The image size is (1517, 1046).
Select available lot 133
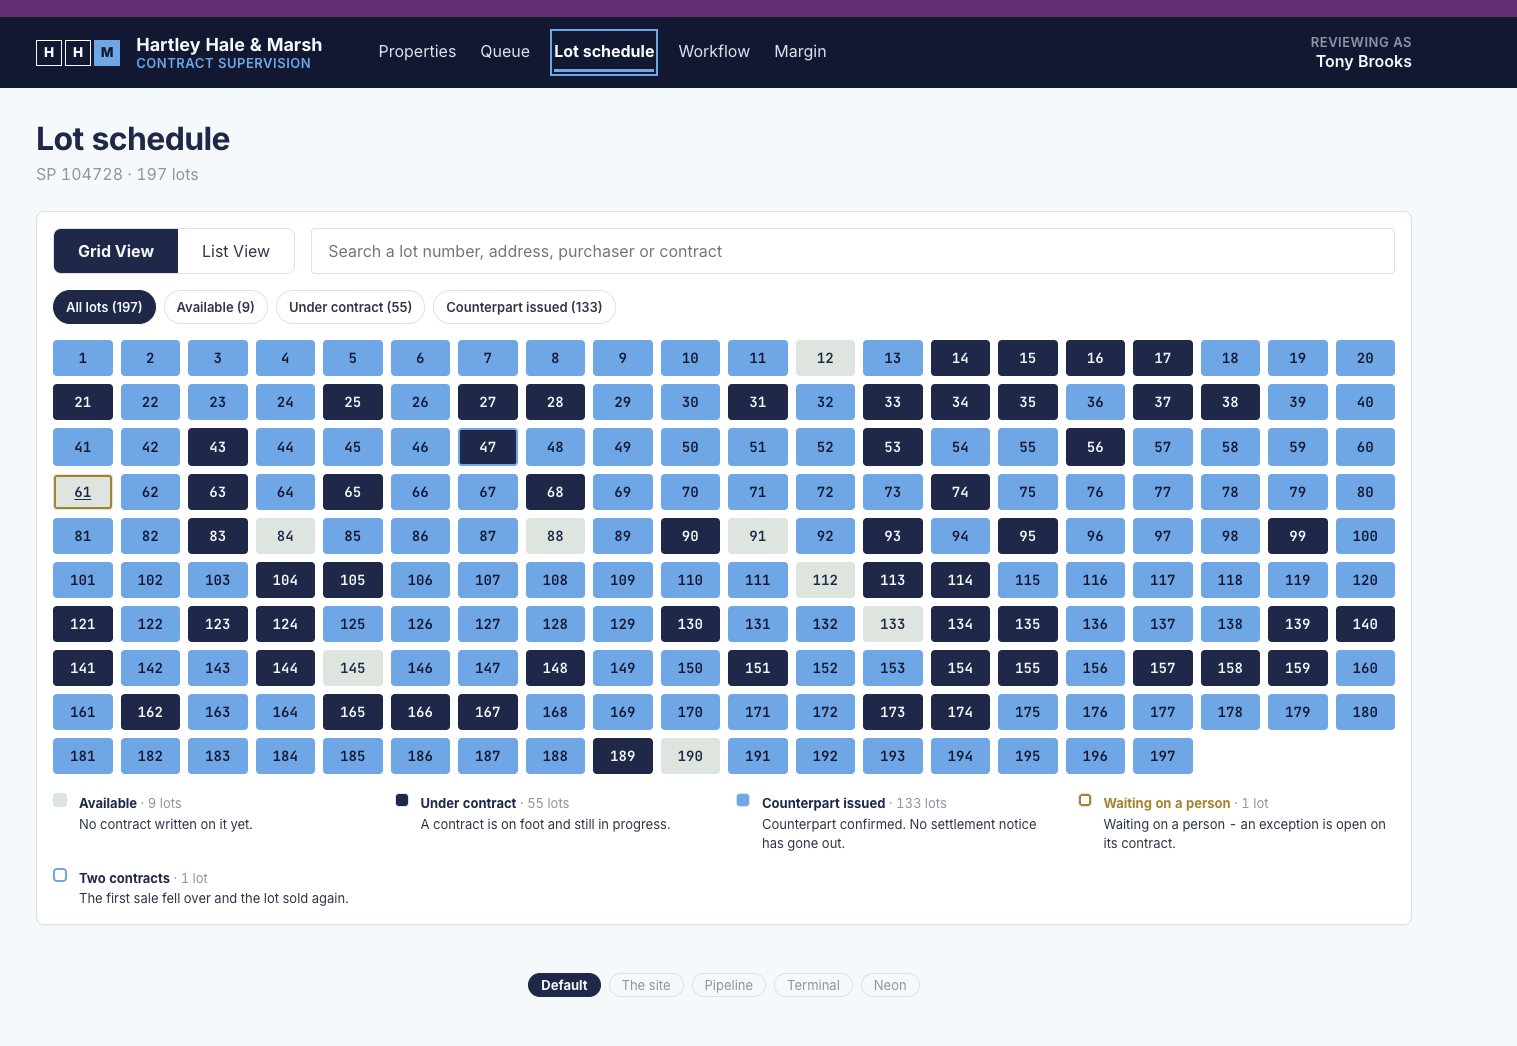(x=893, y=624)
